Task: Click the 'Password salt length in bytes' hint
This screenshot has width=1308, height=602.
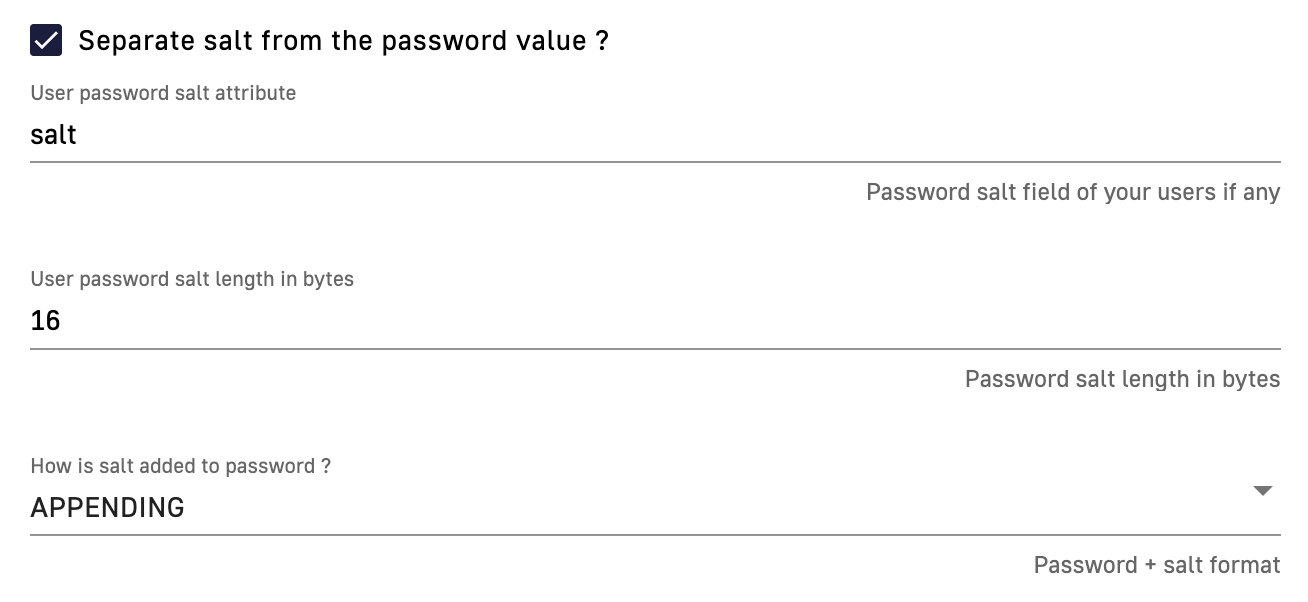Action: click(1122, 379)
